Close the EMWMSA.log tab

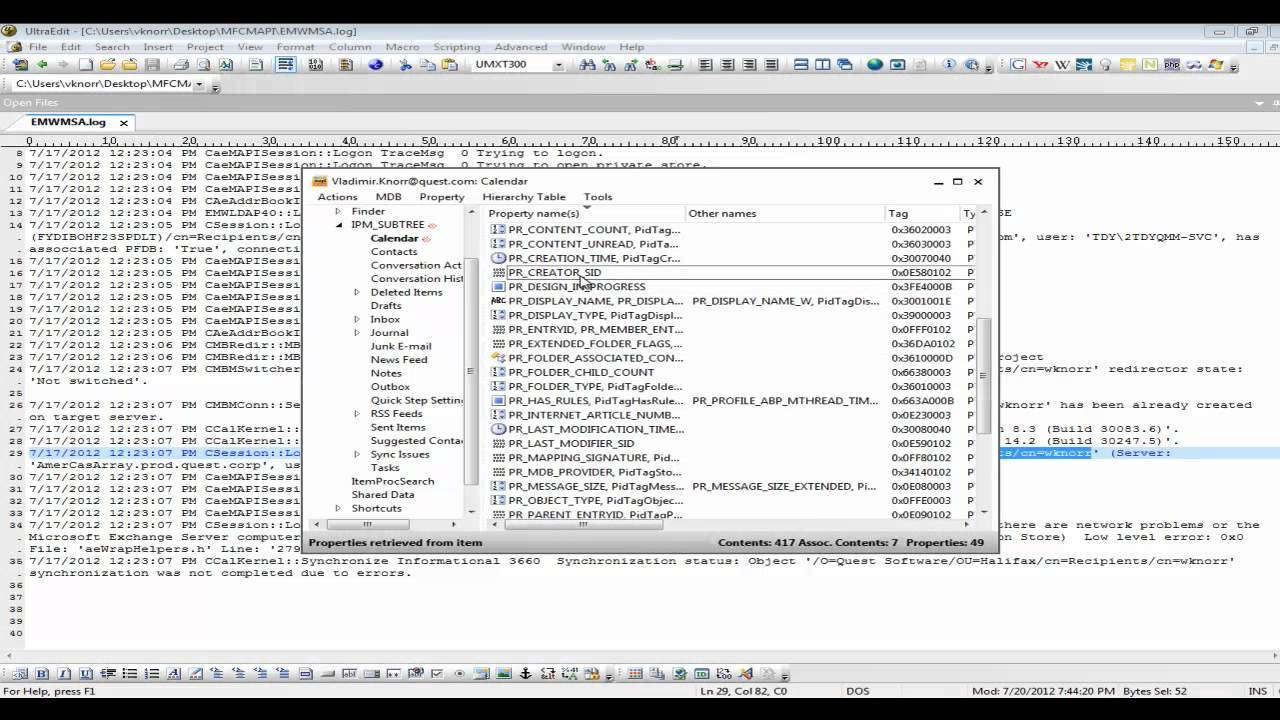pos(124,123)
